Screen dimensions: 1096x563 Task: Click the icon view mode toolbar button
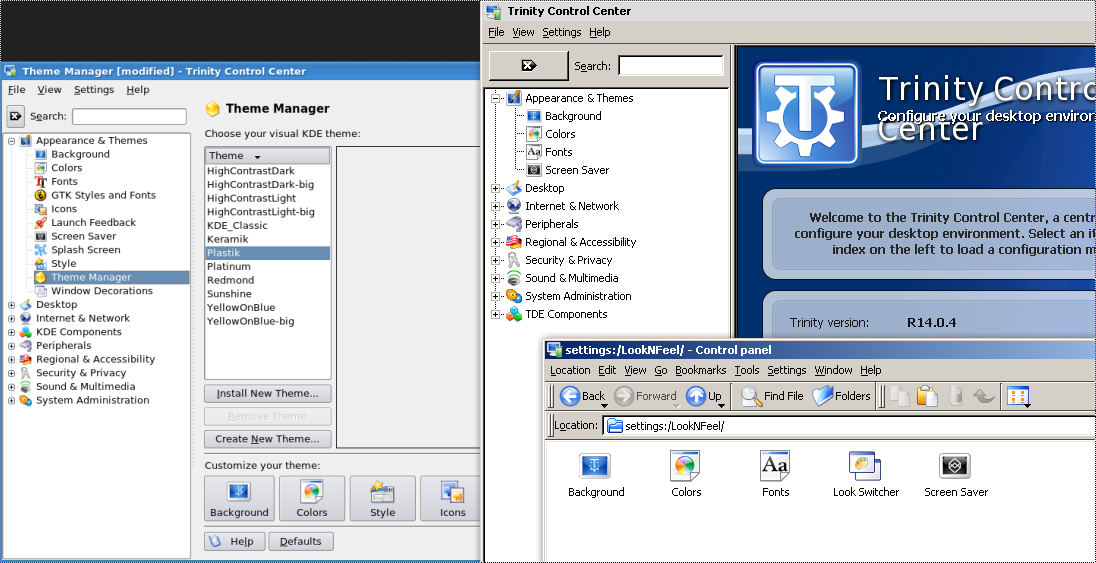1018,397
